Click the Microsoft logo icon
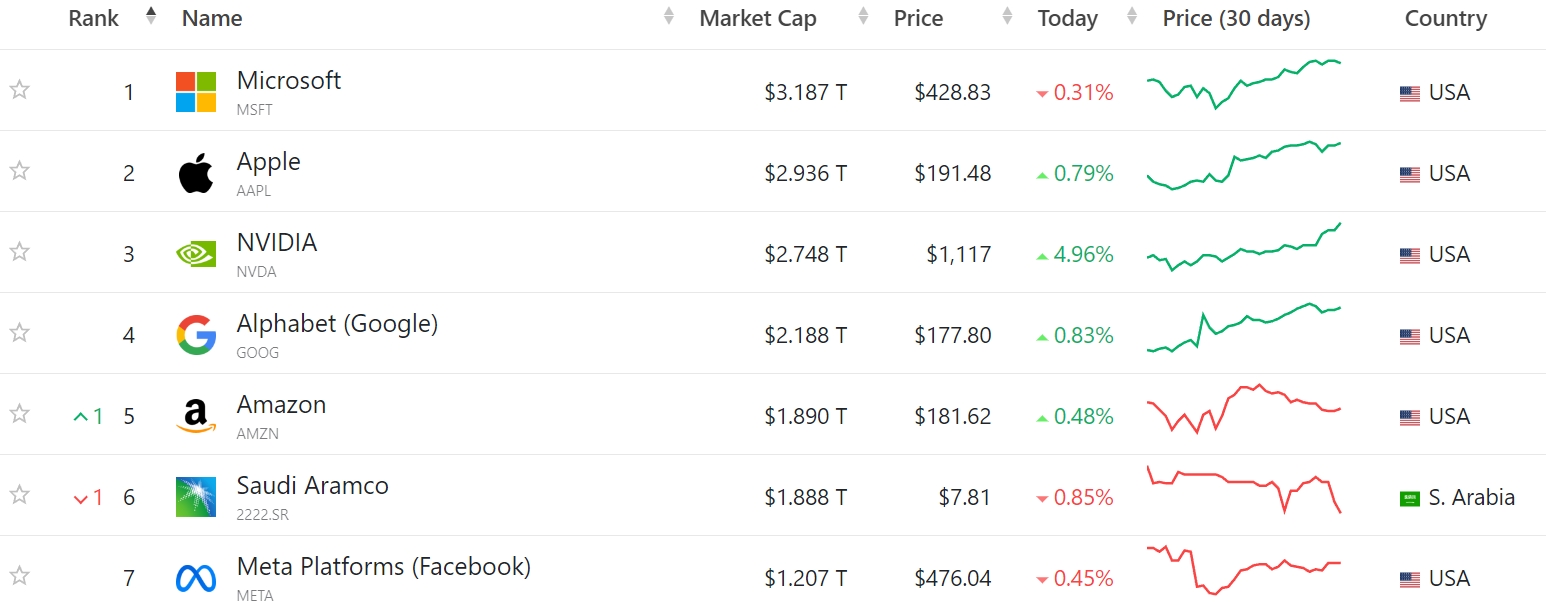The width and height of the screenshot is (1546, 602). 196,92
